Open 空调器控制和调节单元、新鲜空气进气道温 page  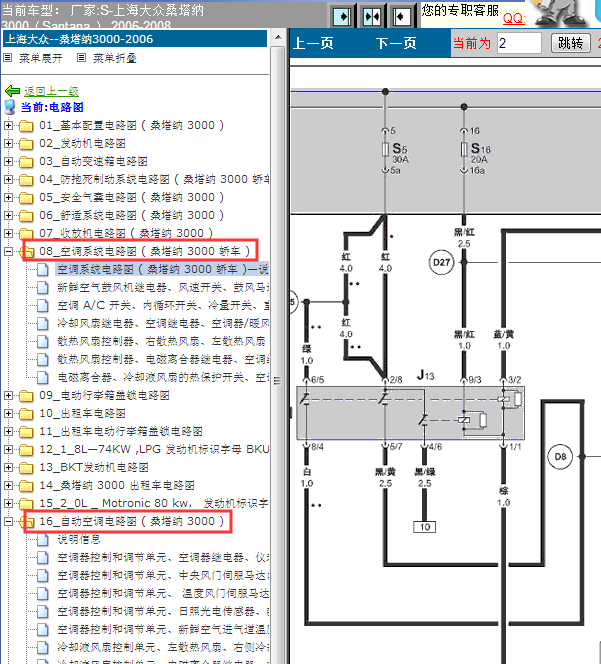click(x=163, y=630)
